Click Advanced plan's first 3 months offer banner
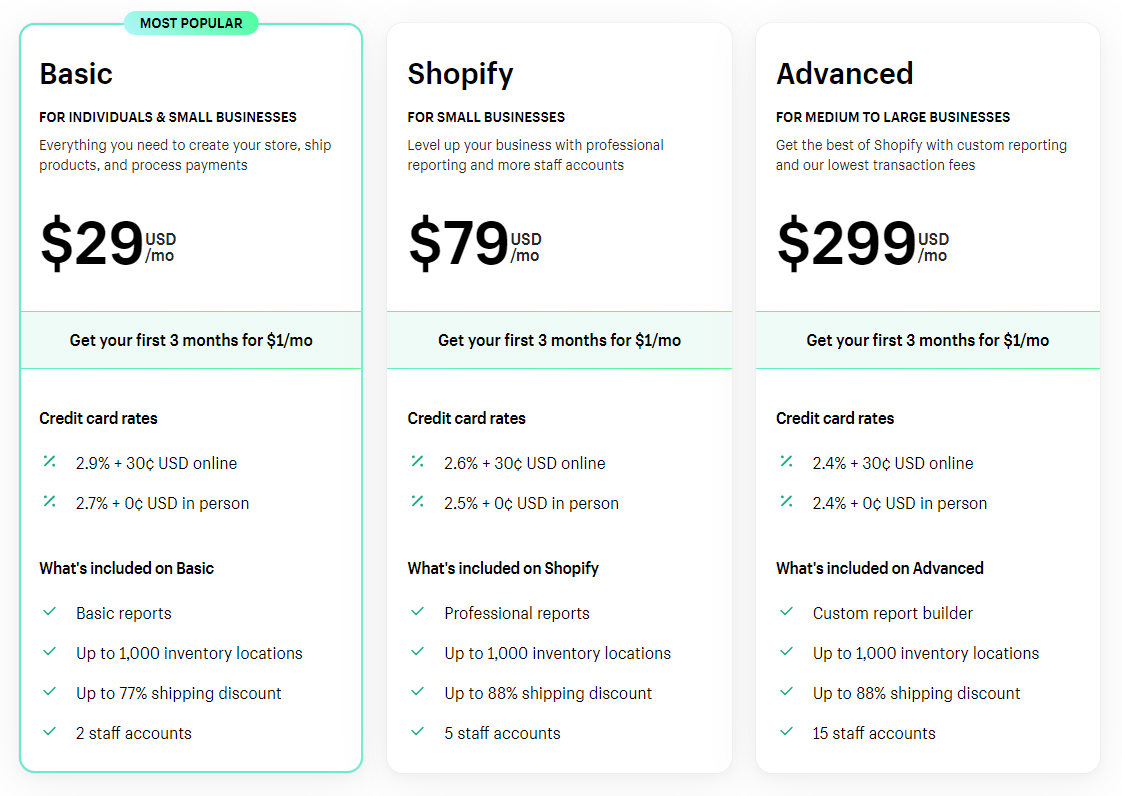The width and height of the screenshot is (1122, 796). [x=928, y=340]
